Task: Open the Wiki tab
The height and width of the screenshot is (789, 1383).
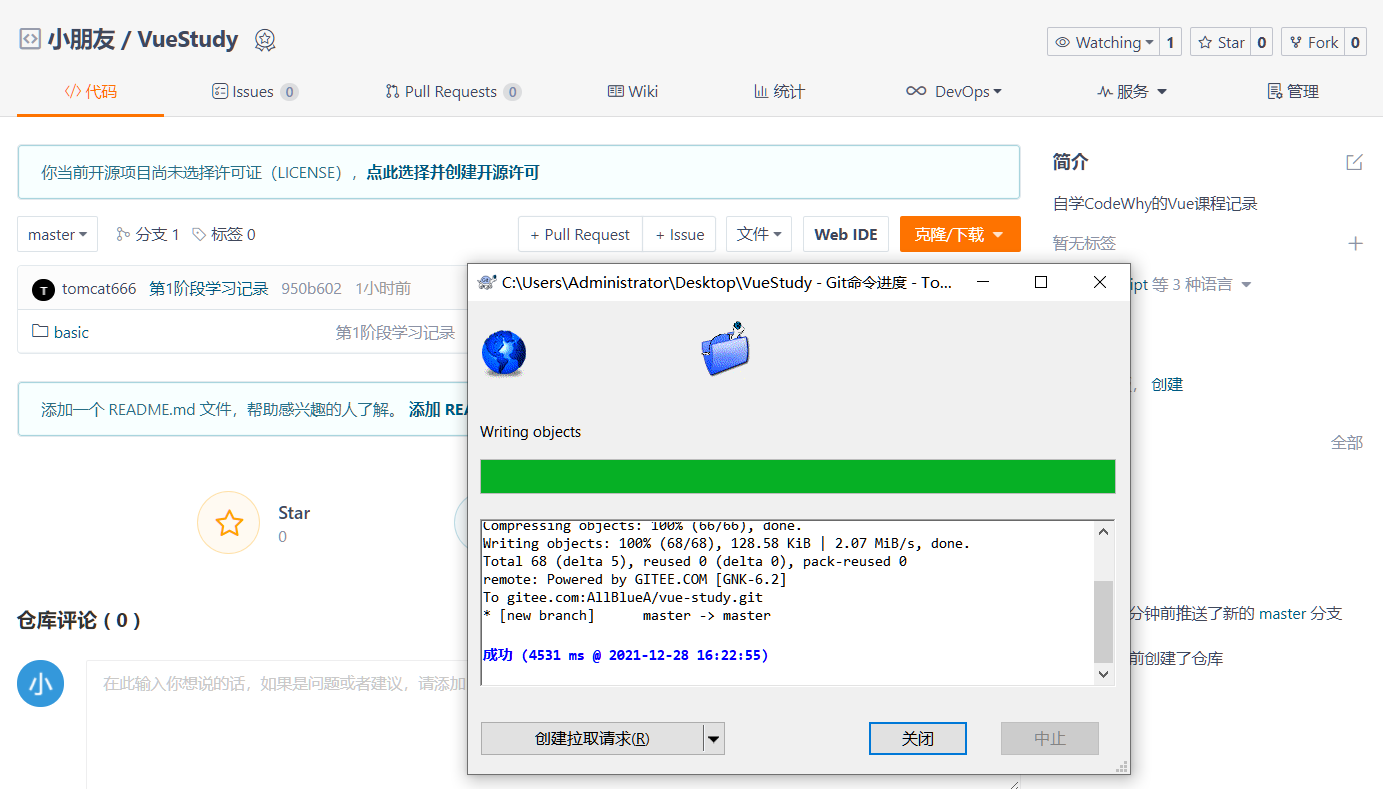Action: pos(632,91)
